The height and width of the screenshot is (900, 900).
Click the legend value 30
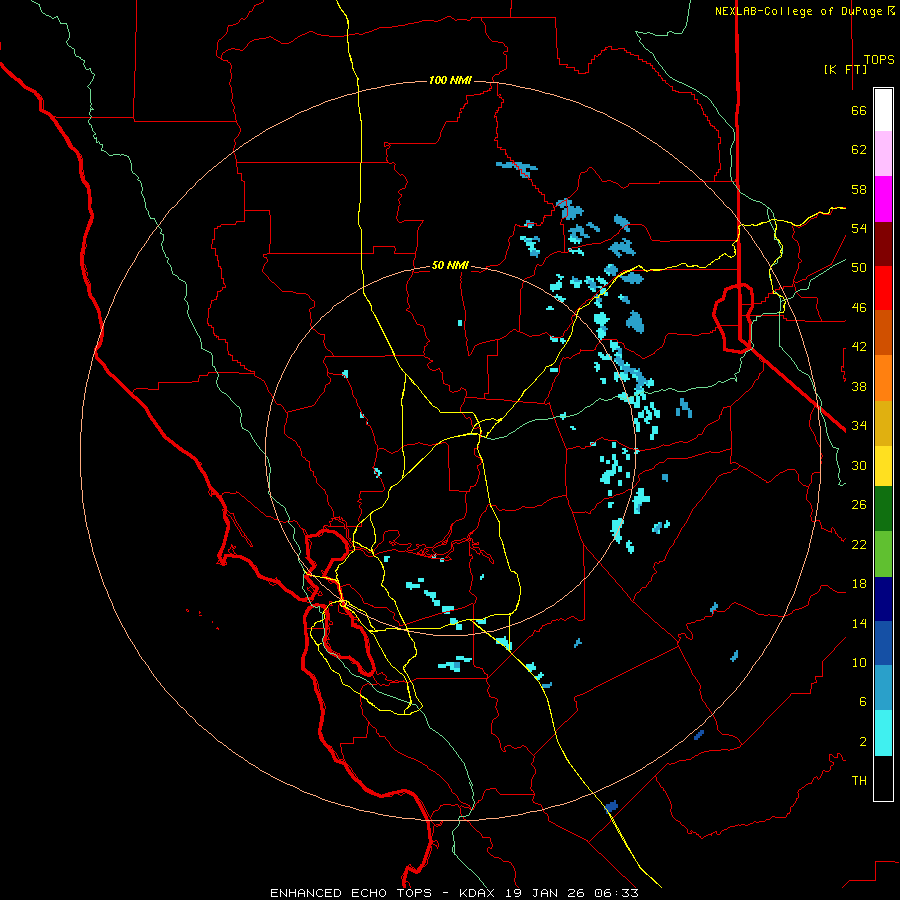click(859, 465)
